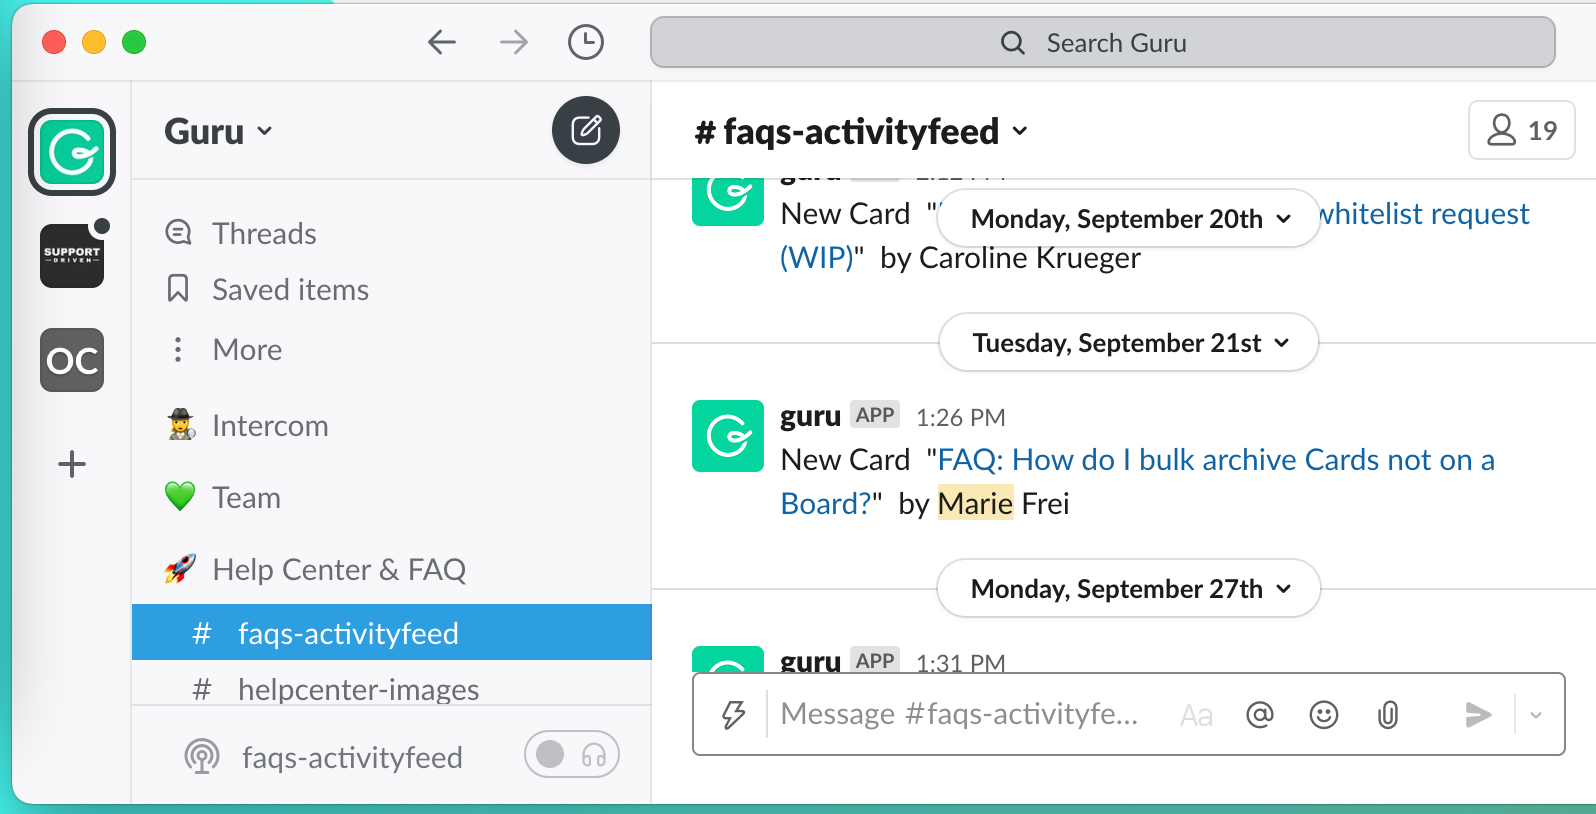Open the whitelist request card link

coord(1424,214)
